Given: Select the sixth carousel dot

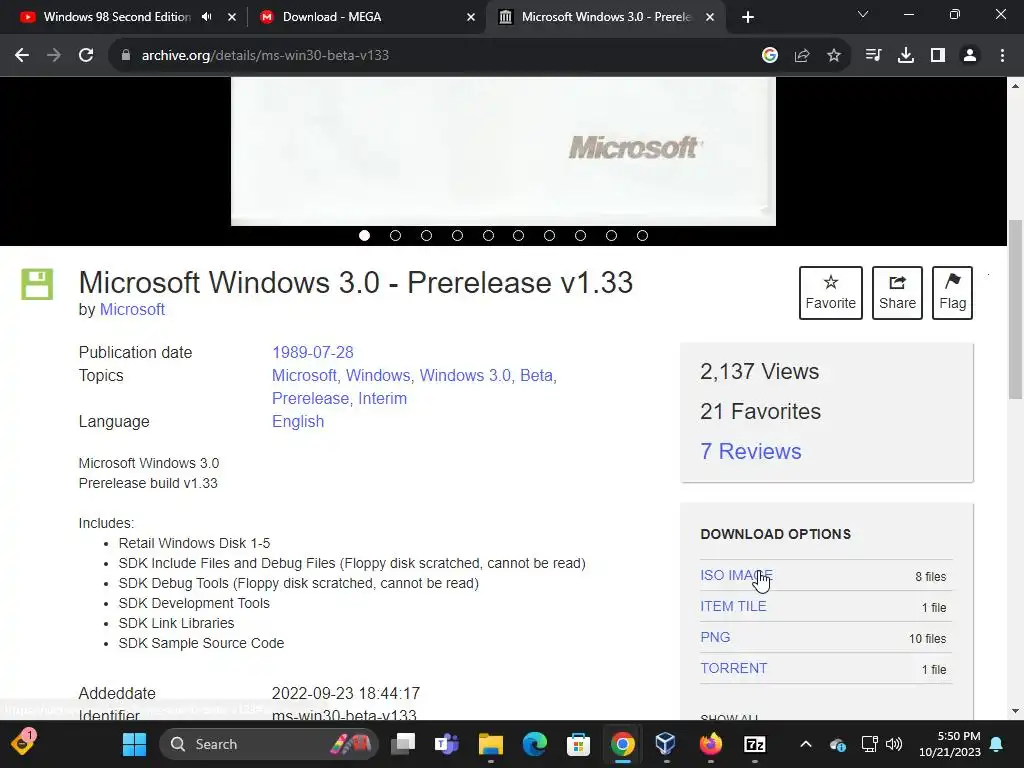Looking at the screenshot, I should point(519,236).
